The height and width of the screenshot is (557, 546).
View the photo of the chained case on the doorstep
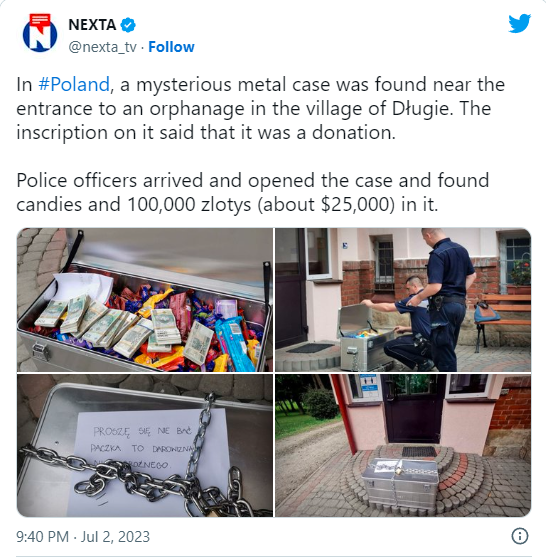pos(403,445)
